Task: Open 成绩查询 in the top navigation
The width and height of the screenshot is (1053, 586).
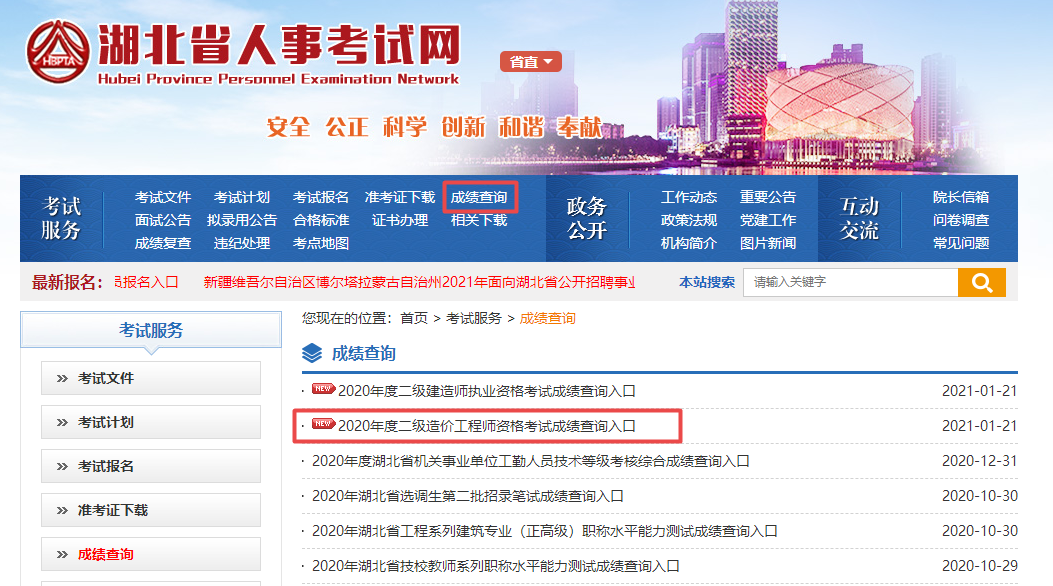Action: 479,197
